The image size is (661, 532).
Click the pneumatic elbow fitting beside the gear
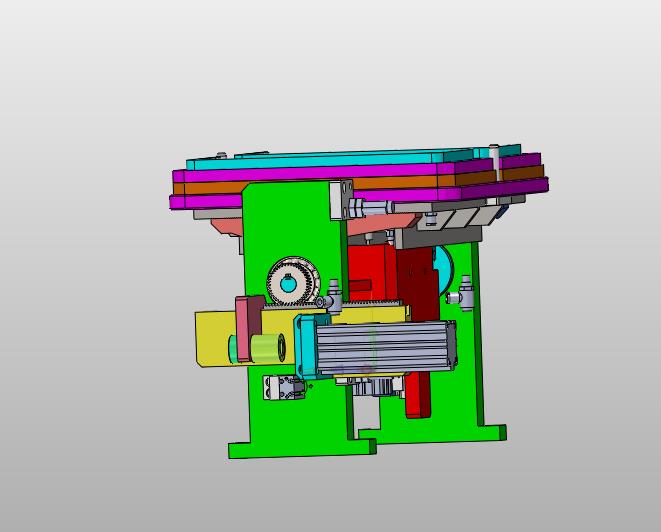pyautogui.click(x=332, y=298)
